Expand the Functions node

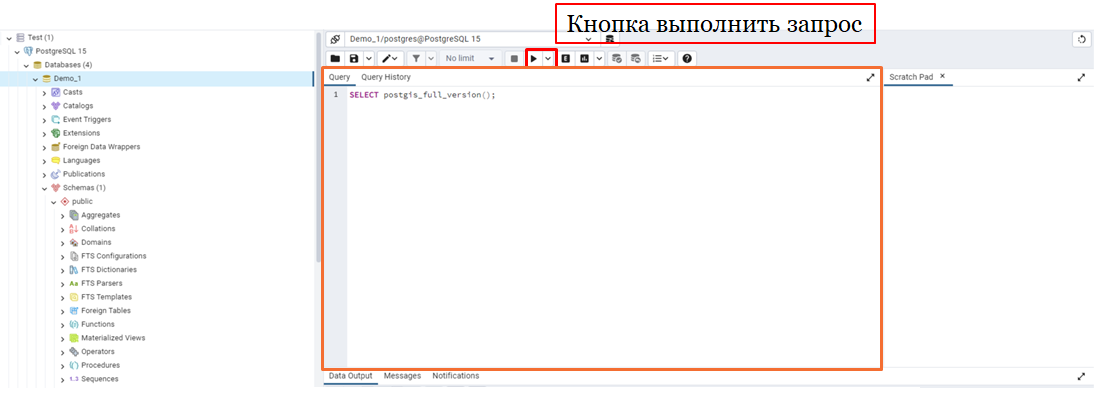pos(63,325)
